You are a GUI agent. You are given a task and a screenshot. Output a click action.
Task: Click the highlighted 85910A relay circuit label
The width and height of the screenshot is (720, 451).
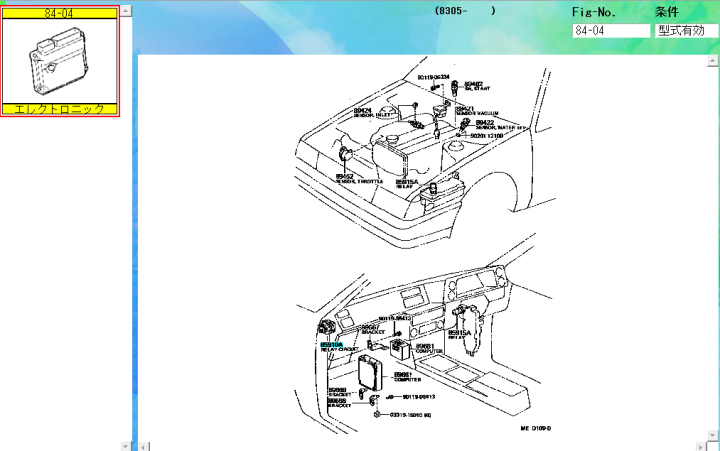click(331, 343)
